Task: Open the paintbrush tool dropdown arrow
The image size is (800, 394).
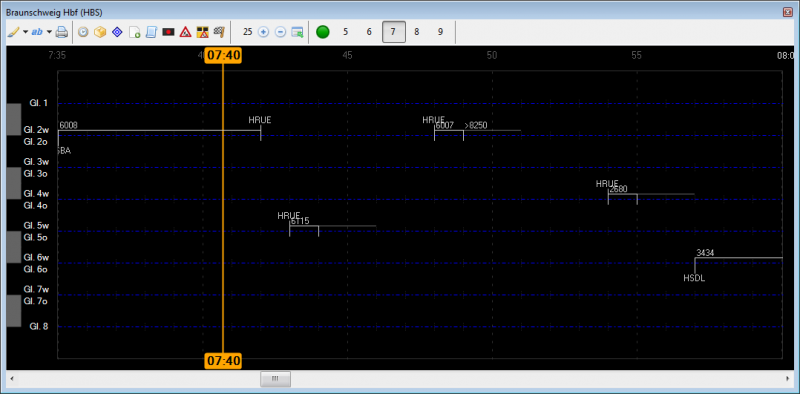Action: tap(26, 32)
